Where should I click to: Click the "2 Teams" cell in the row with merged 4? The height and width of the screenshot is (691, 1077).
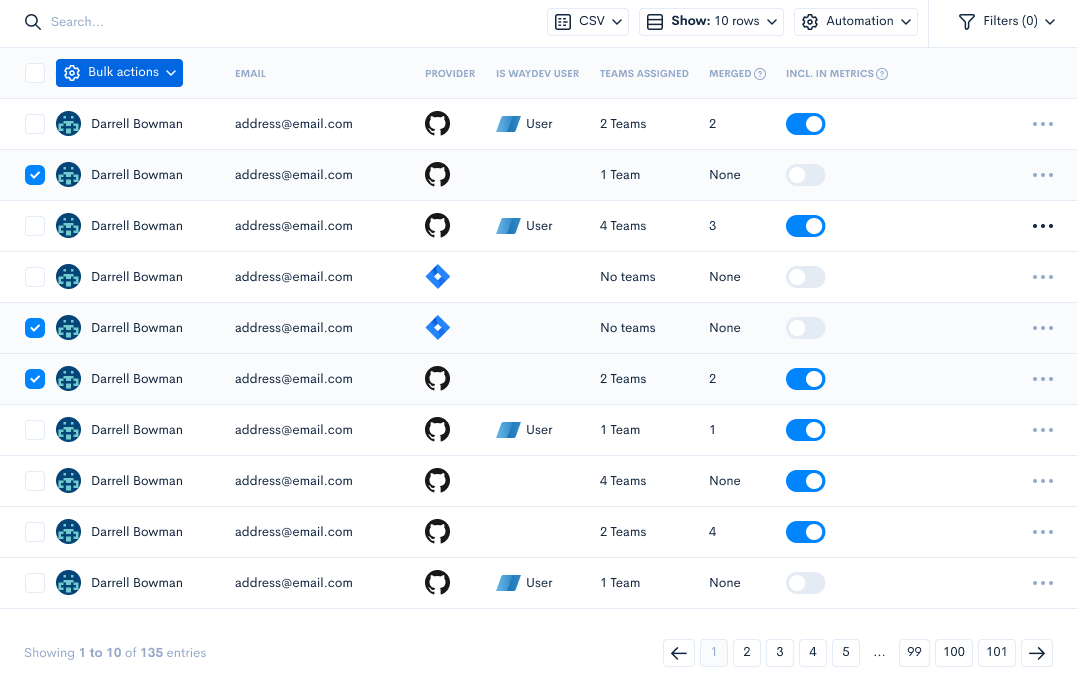tap(623, 532)
